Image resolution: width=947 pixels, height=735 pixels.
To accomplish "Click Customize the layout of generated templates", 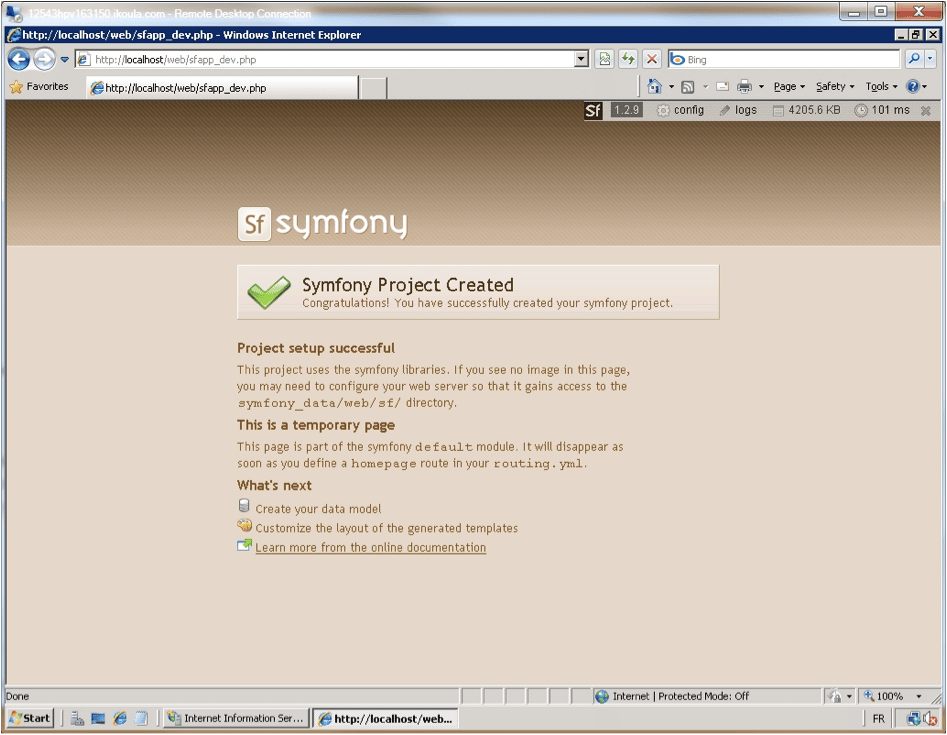I will (x=387, y=528).
